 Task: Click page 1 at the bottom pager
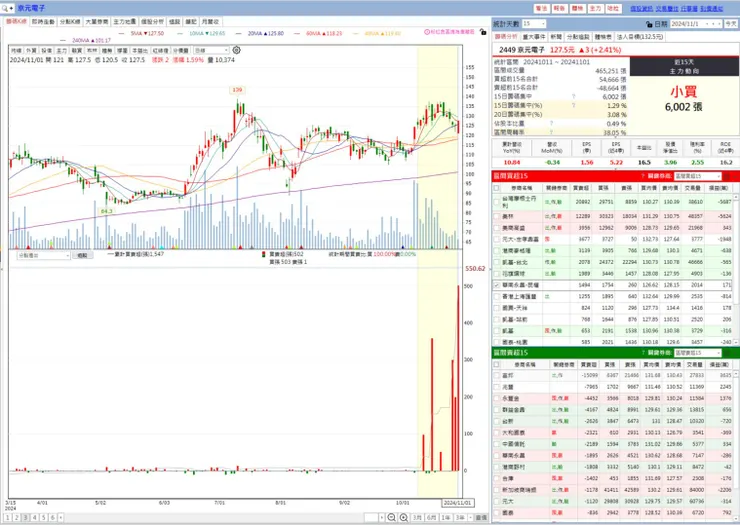click(8, 517)
